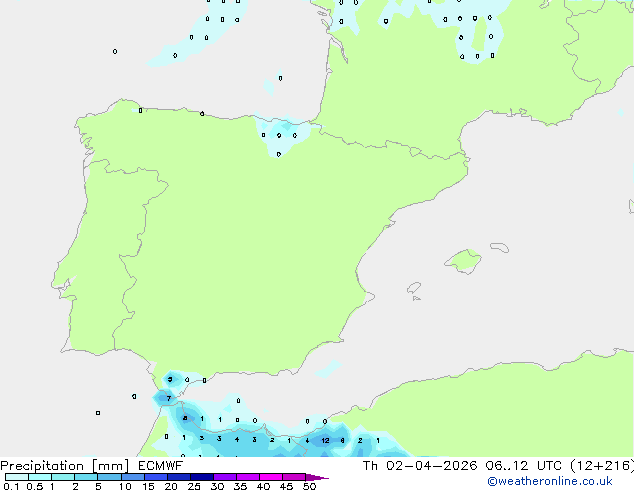
Task: Click the "Th" weekday abbreviation
Action: (370, 466)
